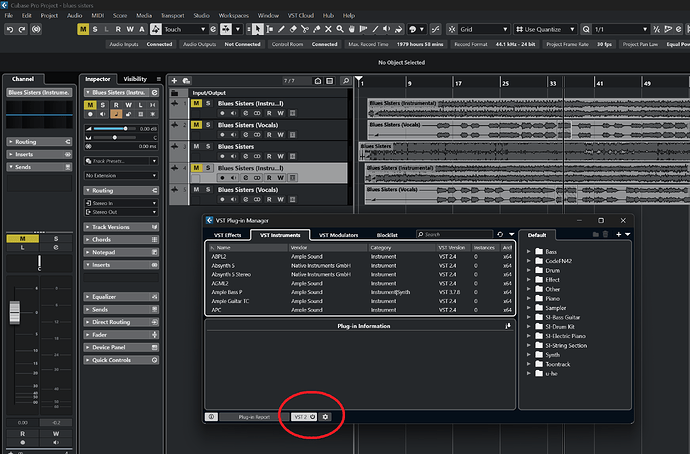The image size is (690, 454).
Task: Expand the Toontrack collection folder
Action: pos(529,364)
